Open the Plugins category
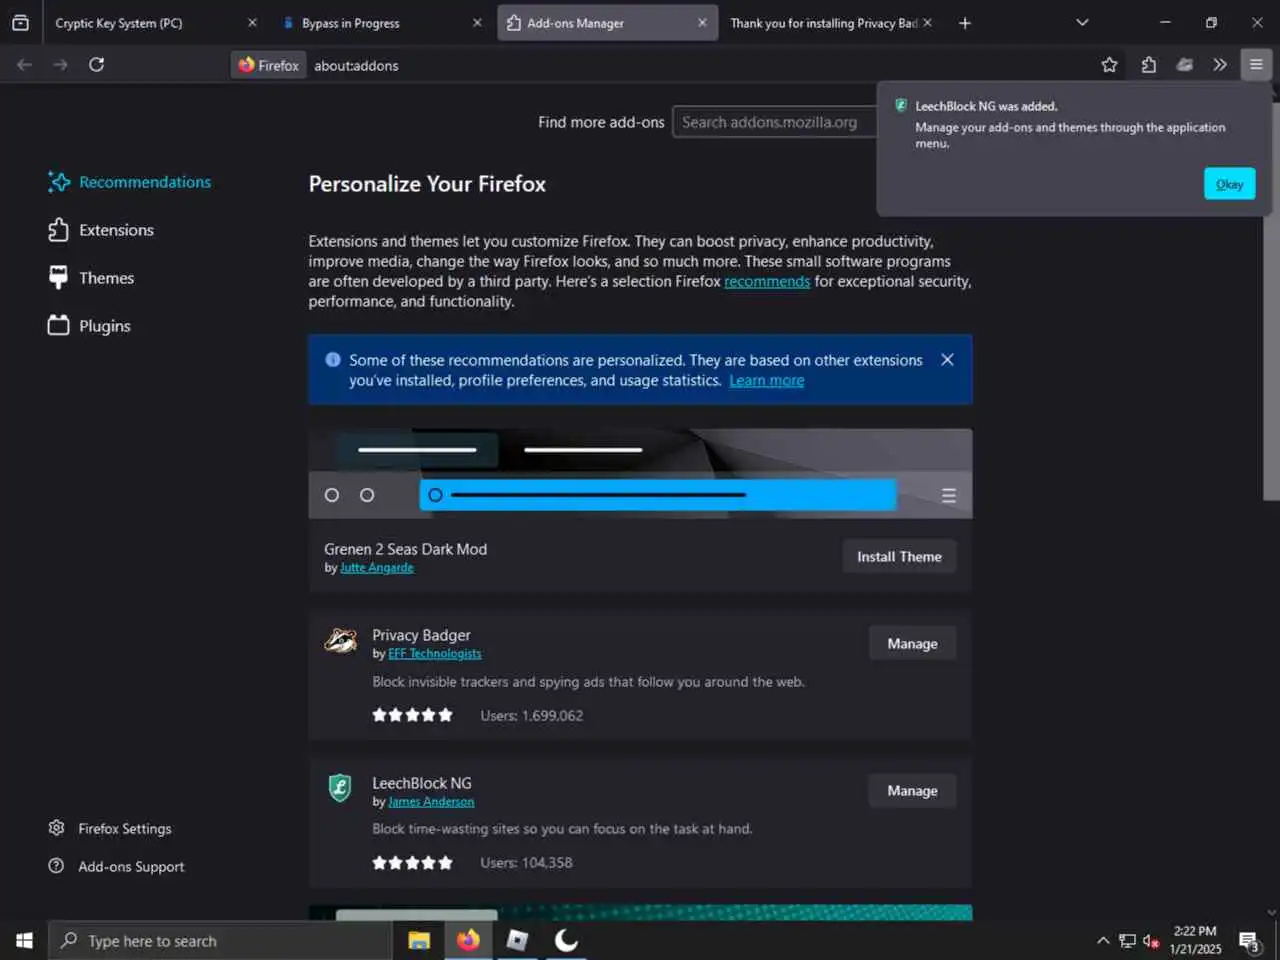This screenshot has height=960, width=1280. point(89,326)
